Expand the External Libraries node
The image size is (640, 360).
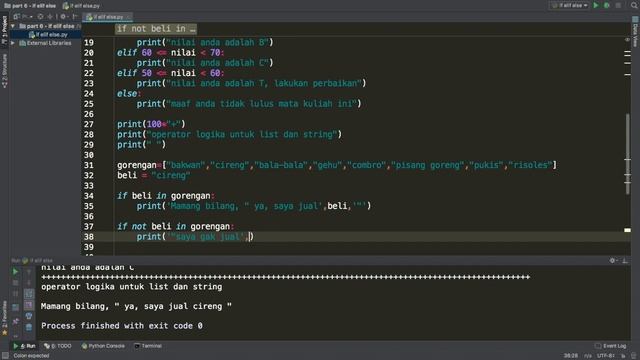pos(13,43)
